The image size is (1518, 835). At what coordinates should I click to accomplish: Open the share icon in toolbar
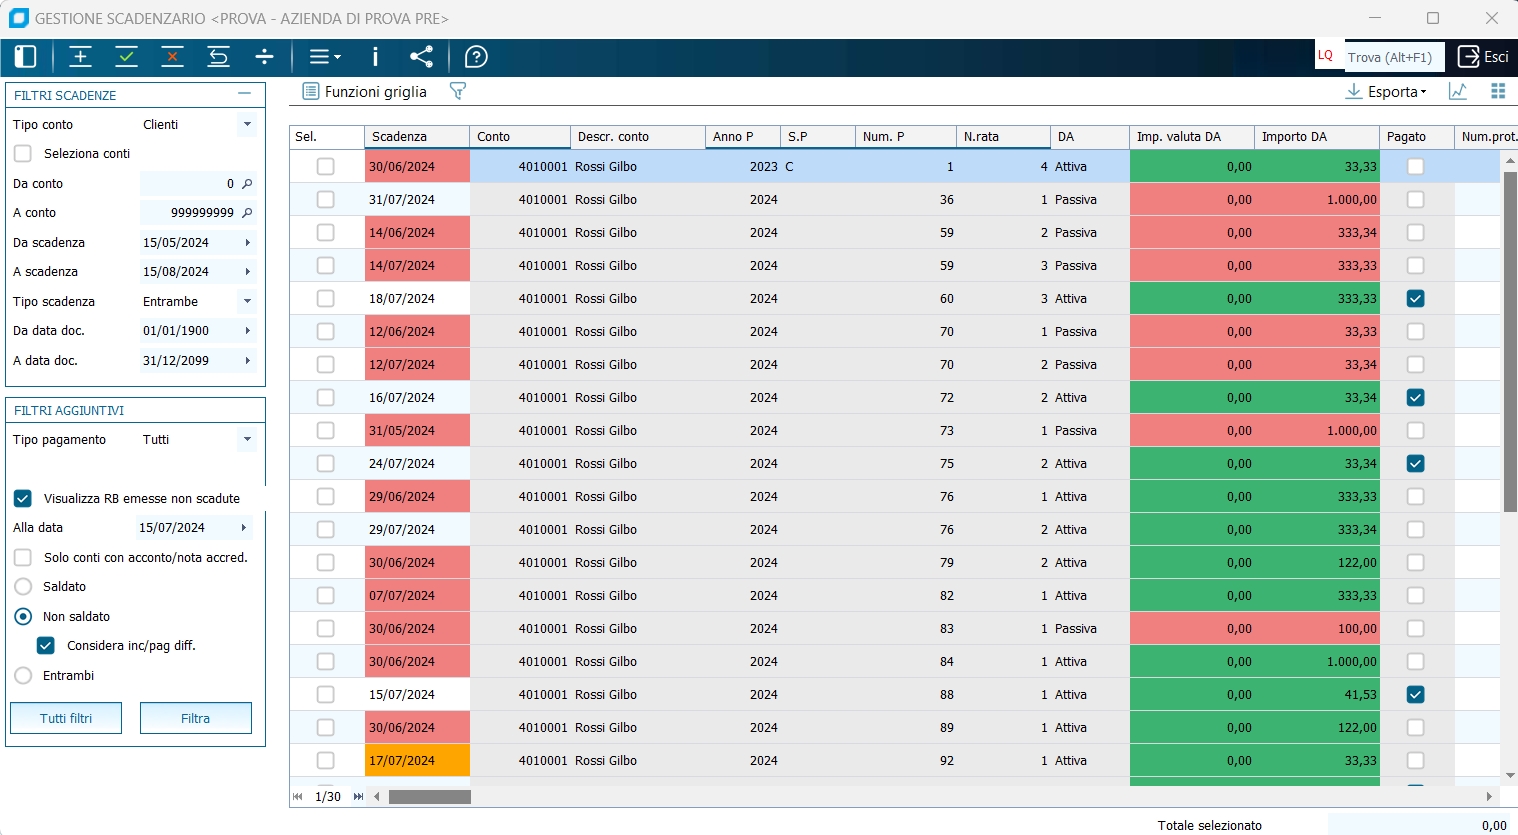click(422, 57)
